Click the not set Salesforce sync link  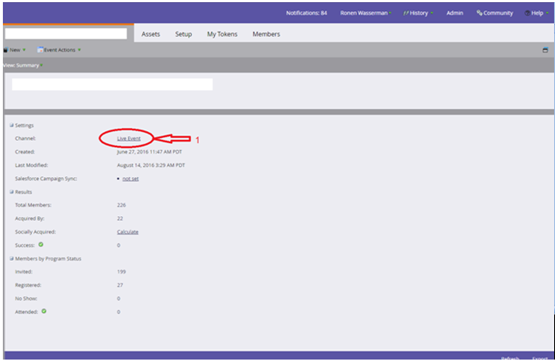point(130,179)
